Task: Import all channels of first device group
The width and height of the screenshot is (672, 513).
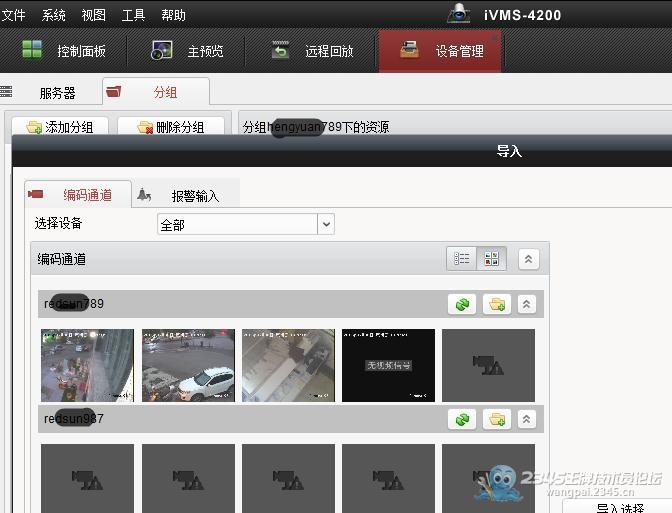Action: 495,304
